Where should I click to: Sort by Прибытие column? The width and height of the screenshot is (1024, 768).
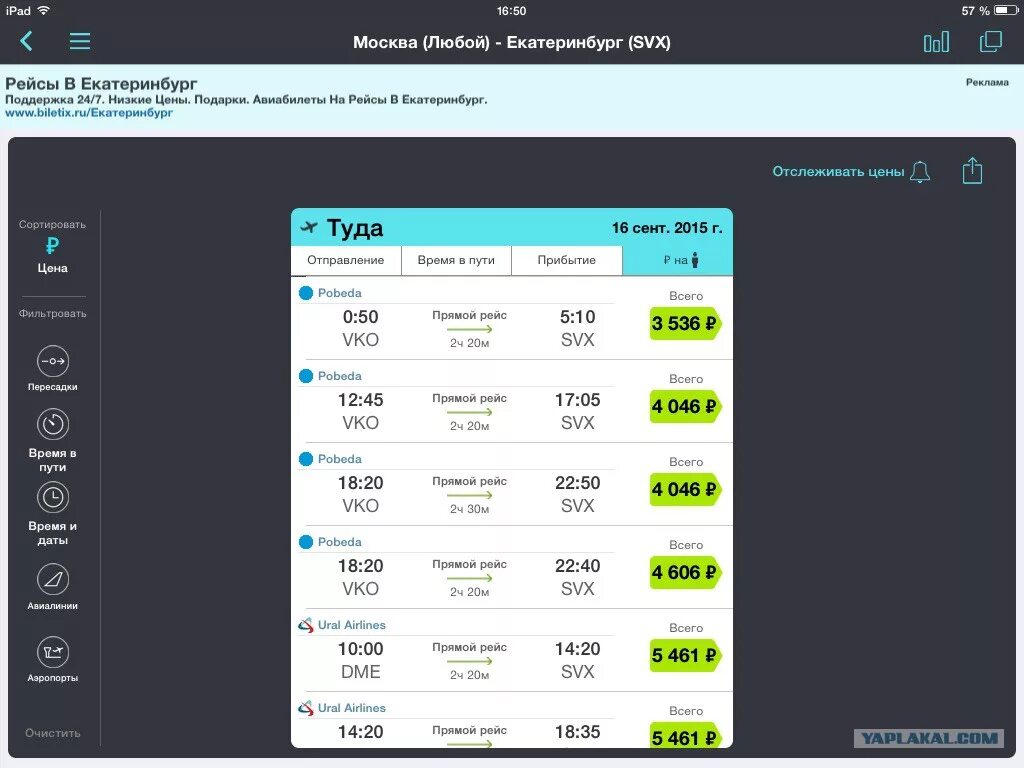(566, 260)
